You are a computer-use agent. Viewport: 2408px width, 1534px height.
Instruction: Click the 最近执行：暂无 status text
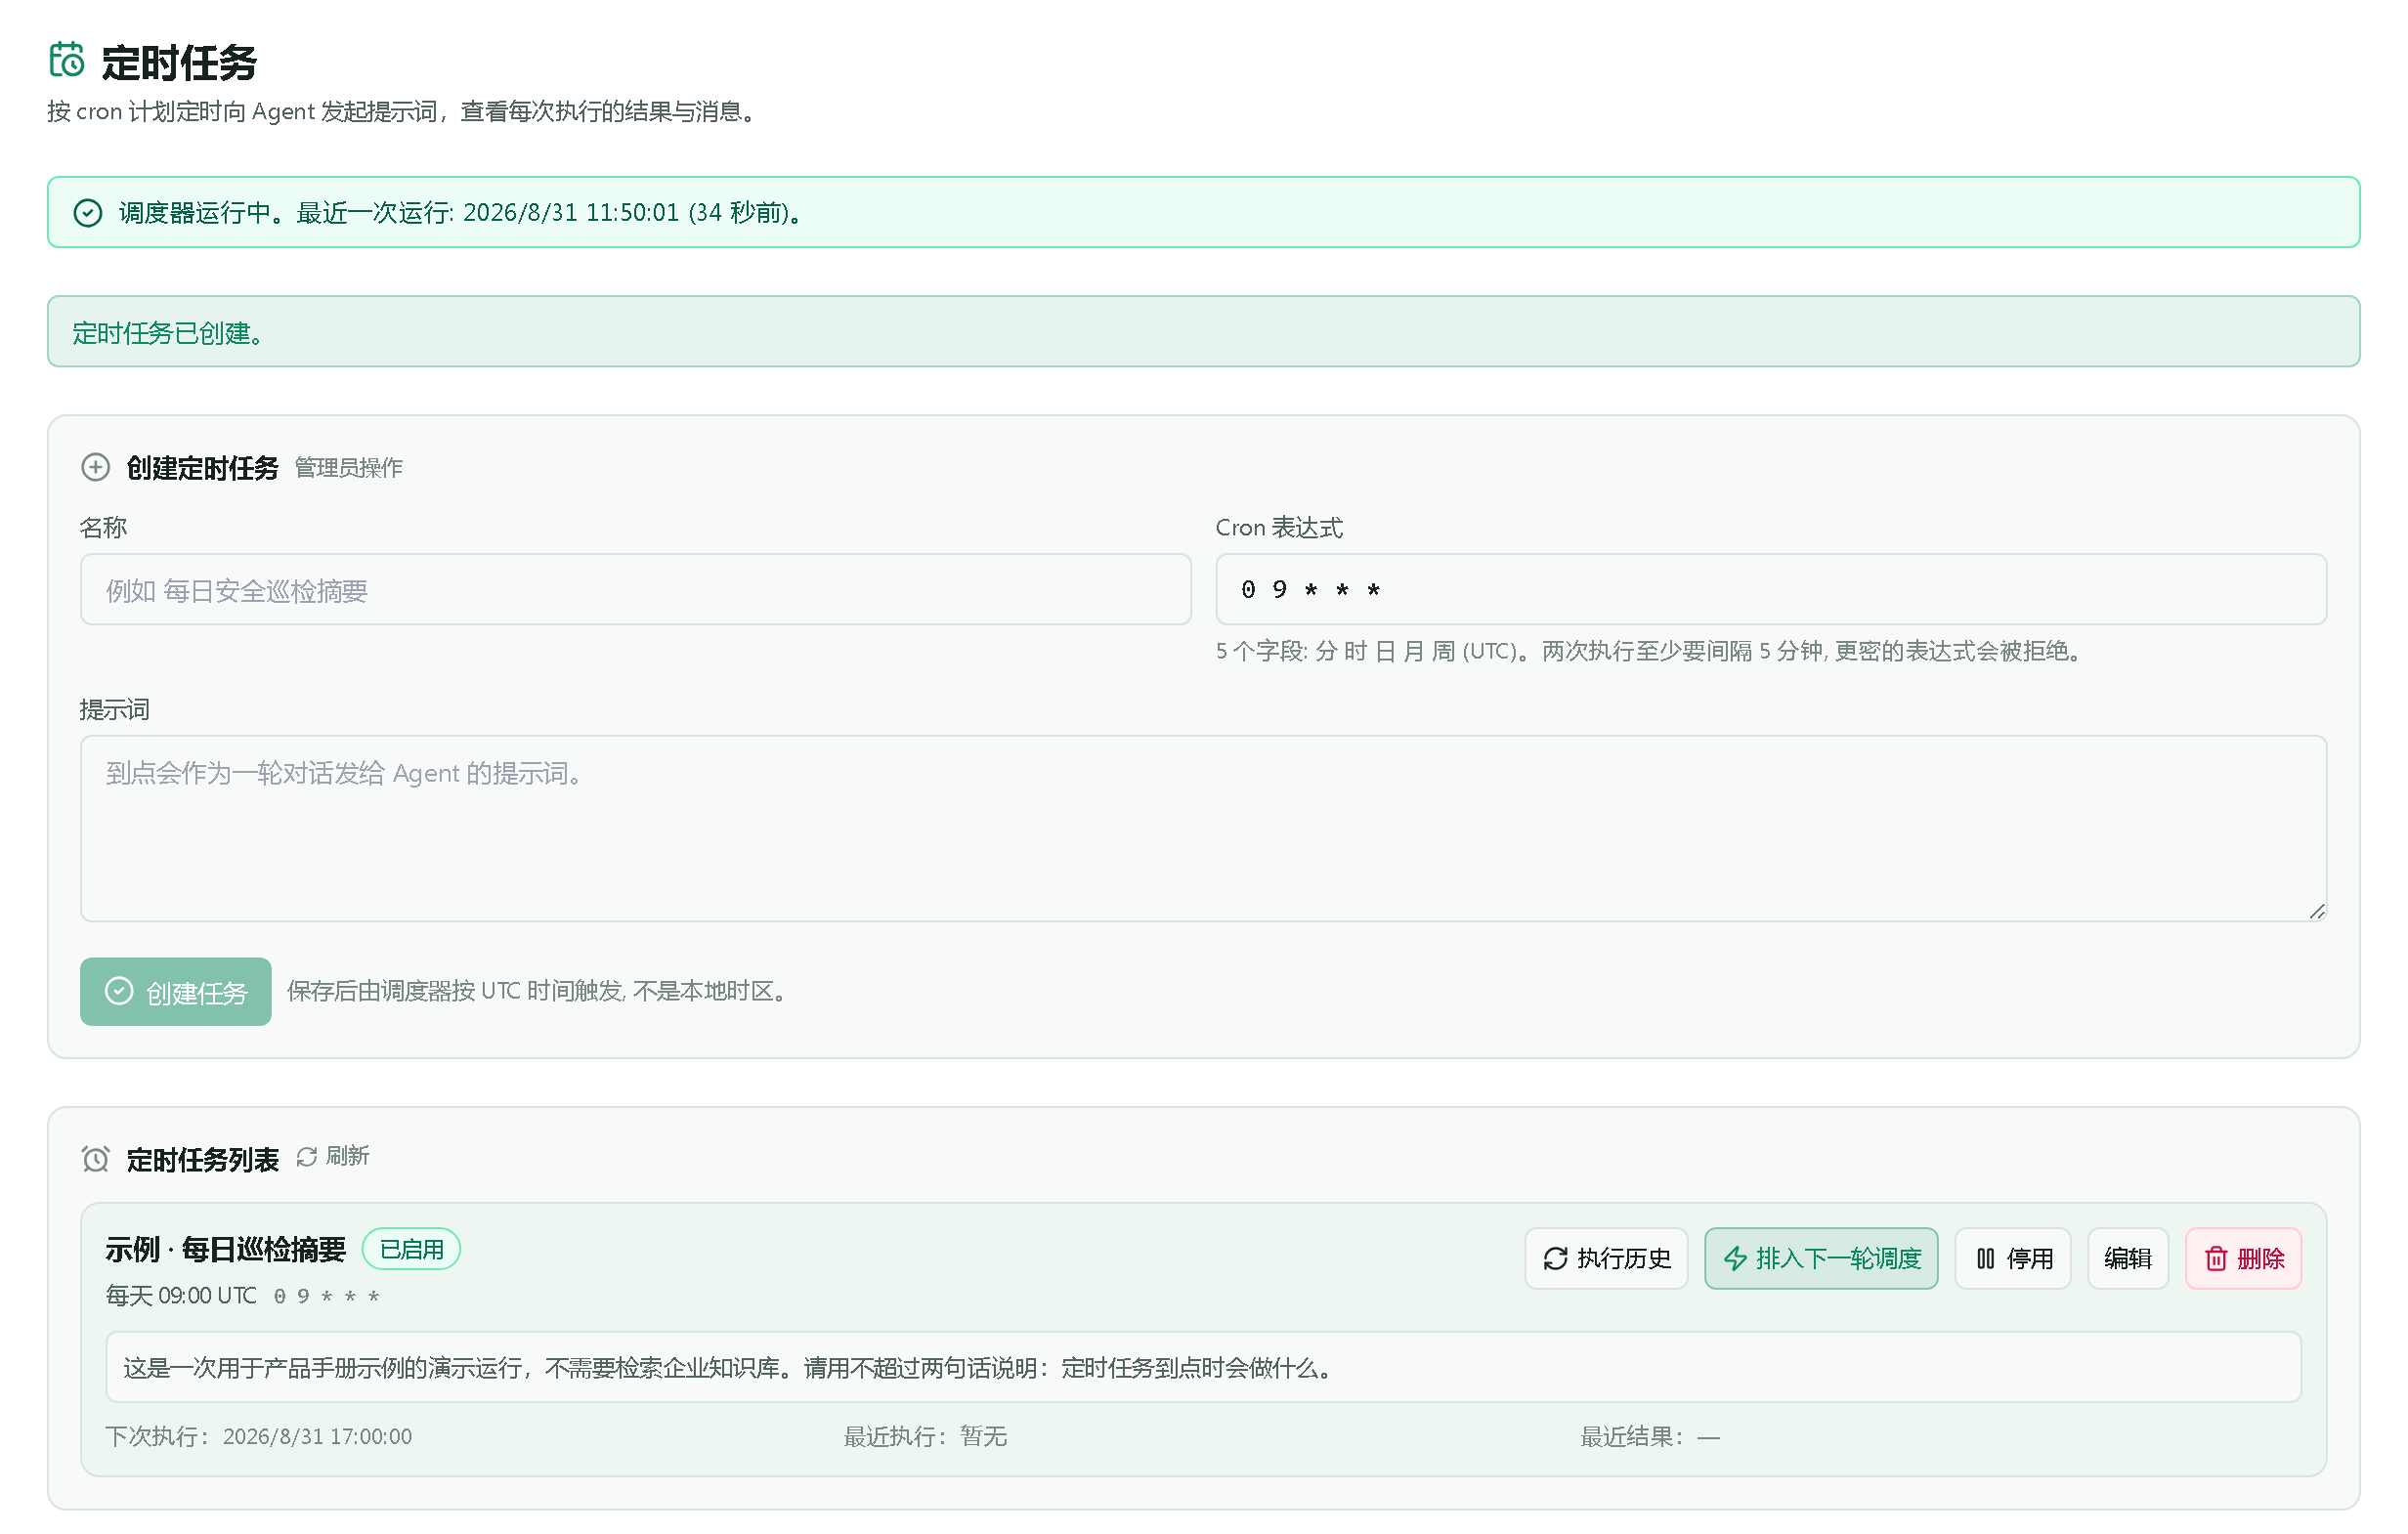925,1436
